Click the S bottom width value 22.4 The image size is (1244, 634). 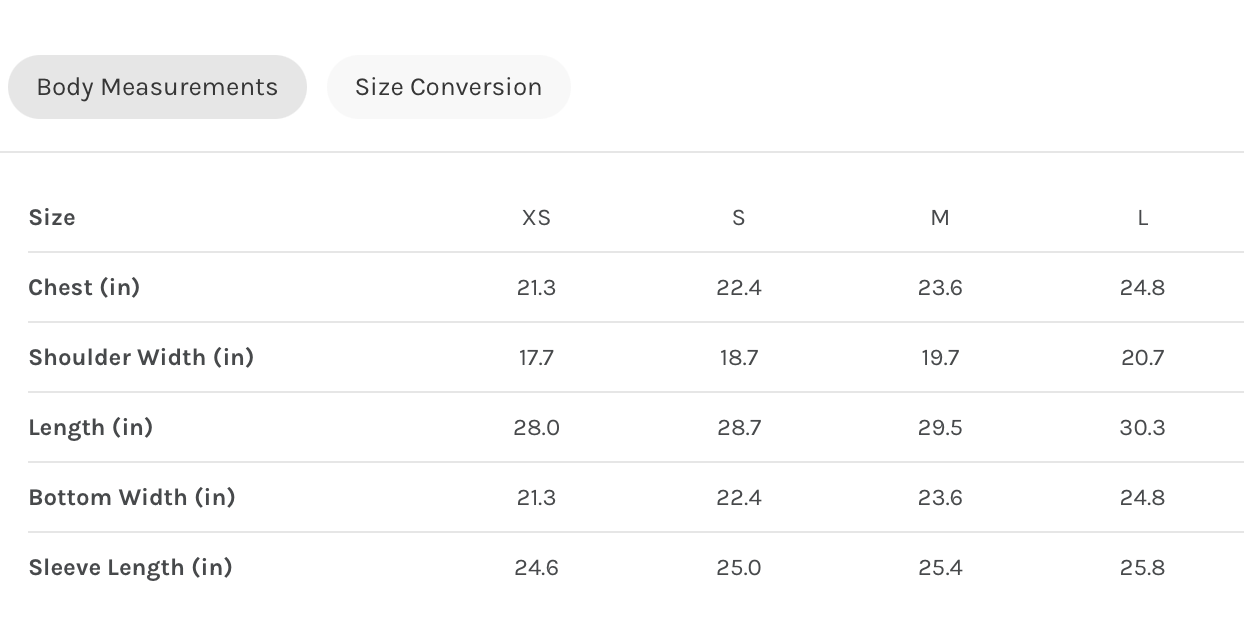pos(739,498)
